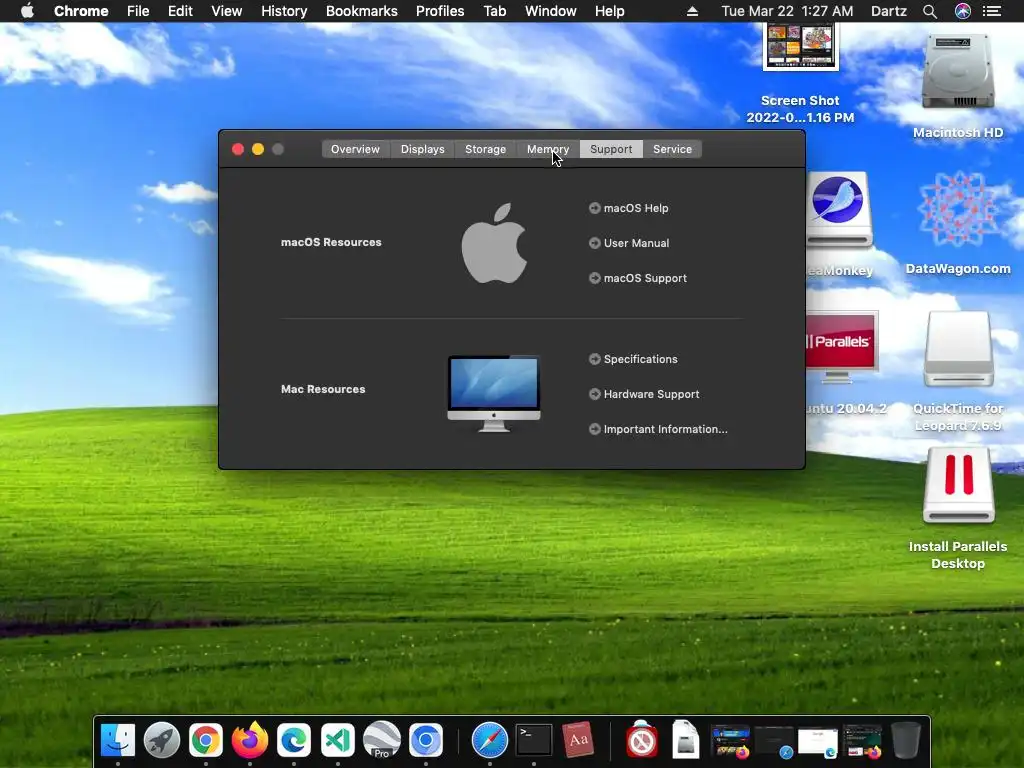Open the Window menu
This screenshot has height=768, width=1024.
point(551,11)
